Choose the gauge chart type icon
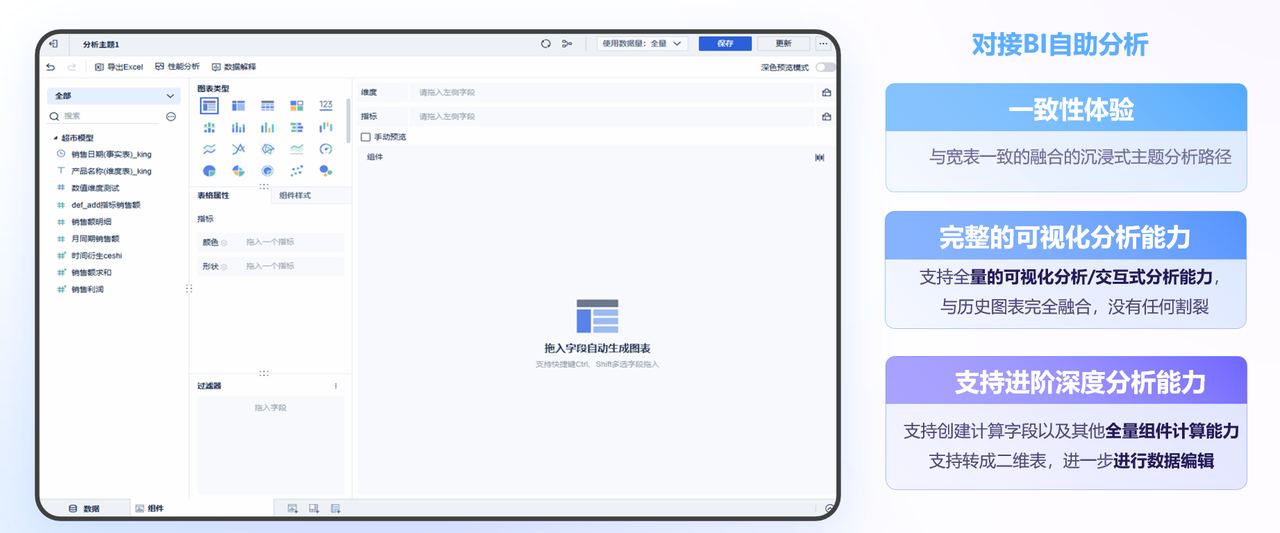The width and height of the screenshot is (1280, 533). pyautogui.click(x=326, y=149)
